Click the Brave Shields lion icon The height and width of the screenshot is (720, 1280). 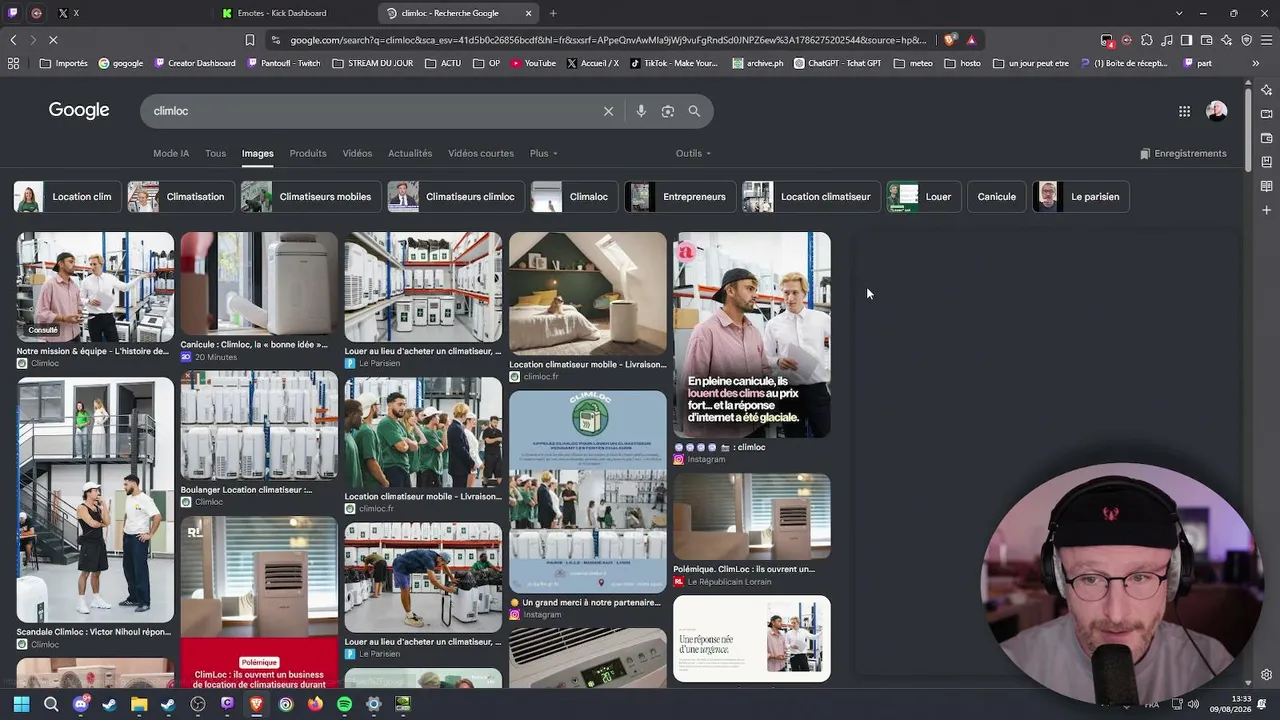[x=950, y=40]
